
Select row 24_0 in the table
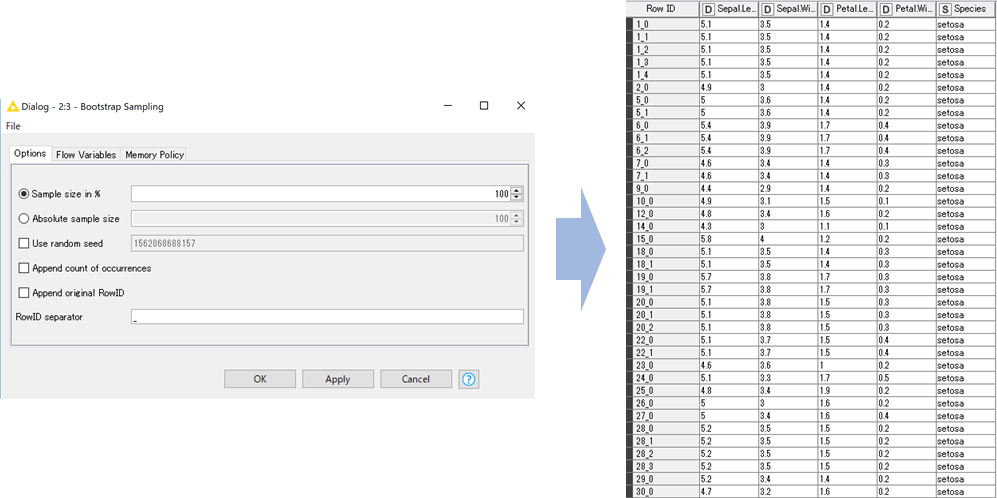tap(811, 378)
